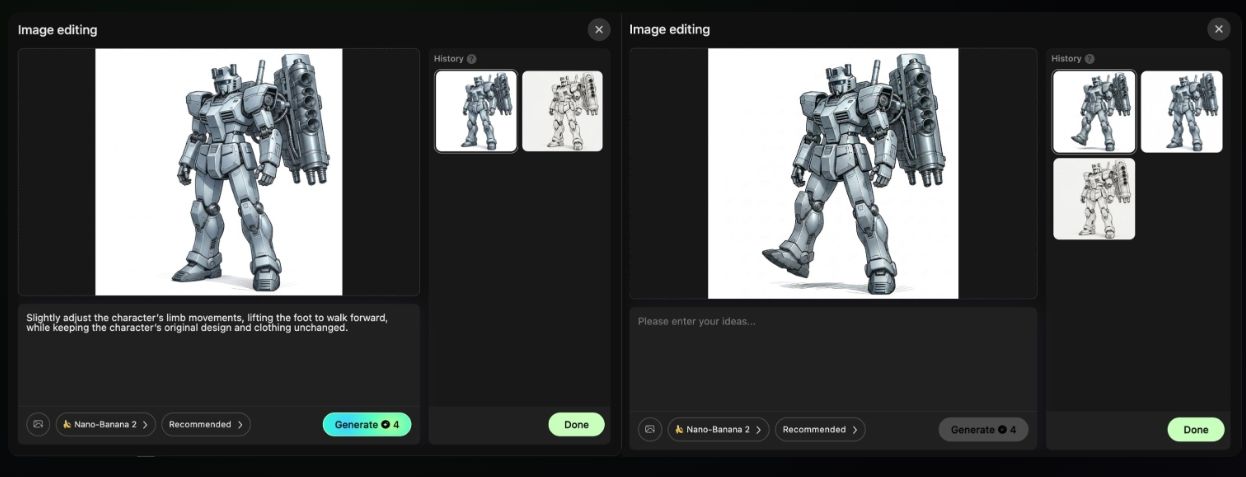Screen dimensions: 1246x477
Task: Select the sketch robot history thumbnail in right dialog
Action: [x=1094, y=199]
